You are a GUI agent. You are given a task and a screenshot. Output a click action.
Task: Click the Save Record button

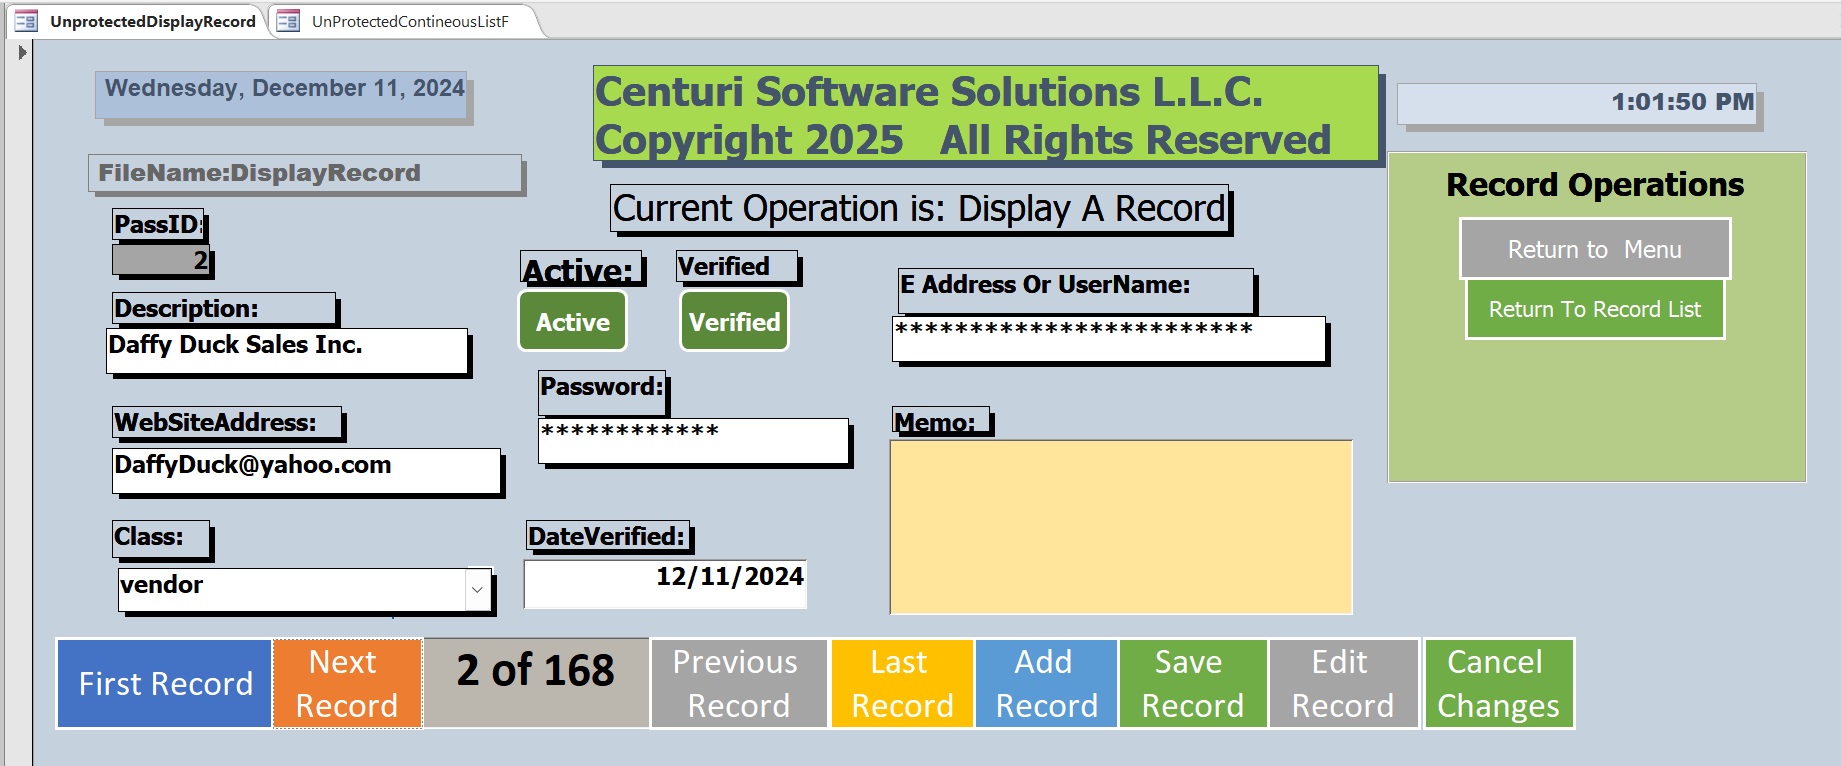click(1192, 684)
